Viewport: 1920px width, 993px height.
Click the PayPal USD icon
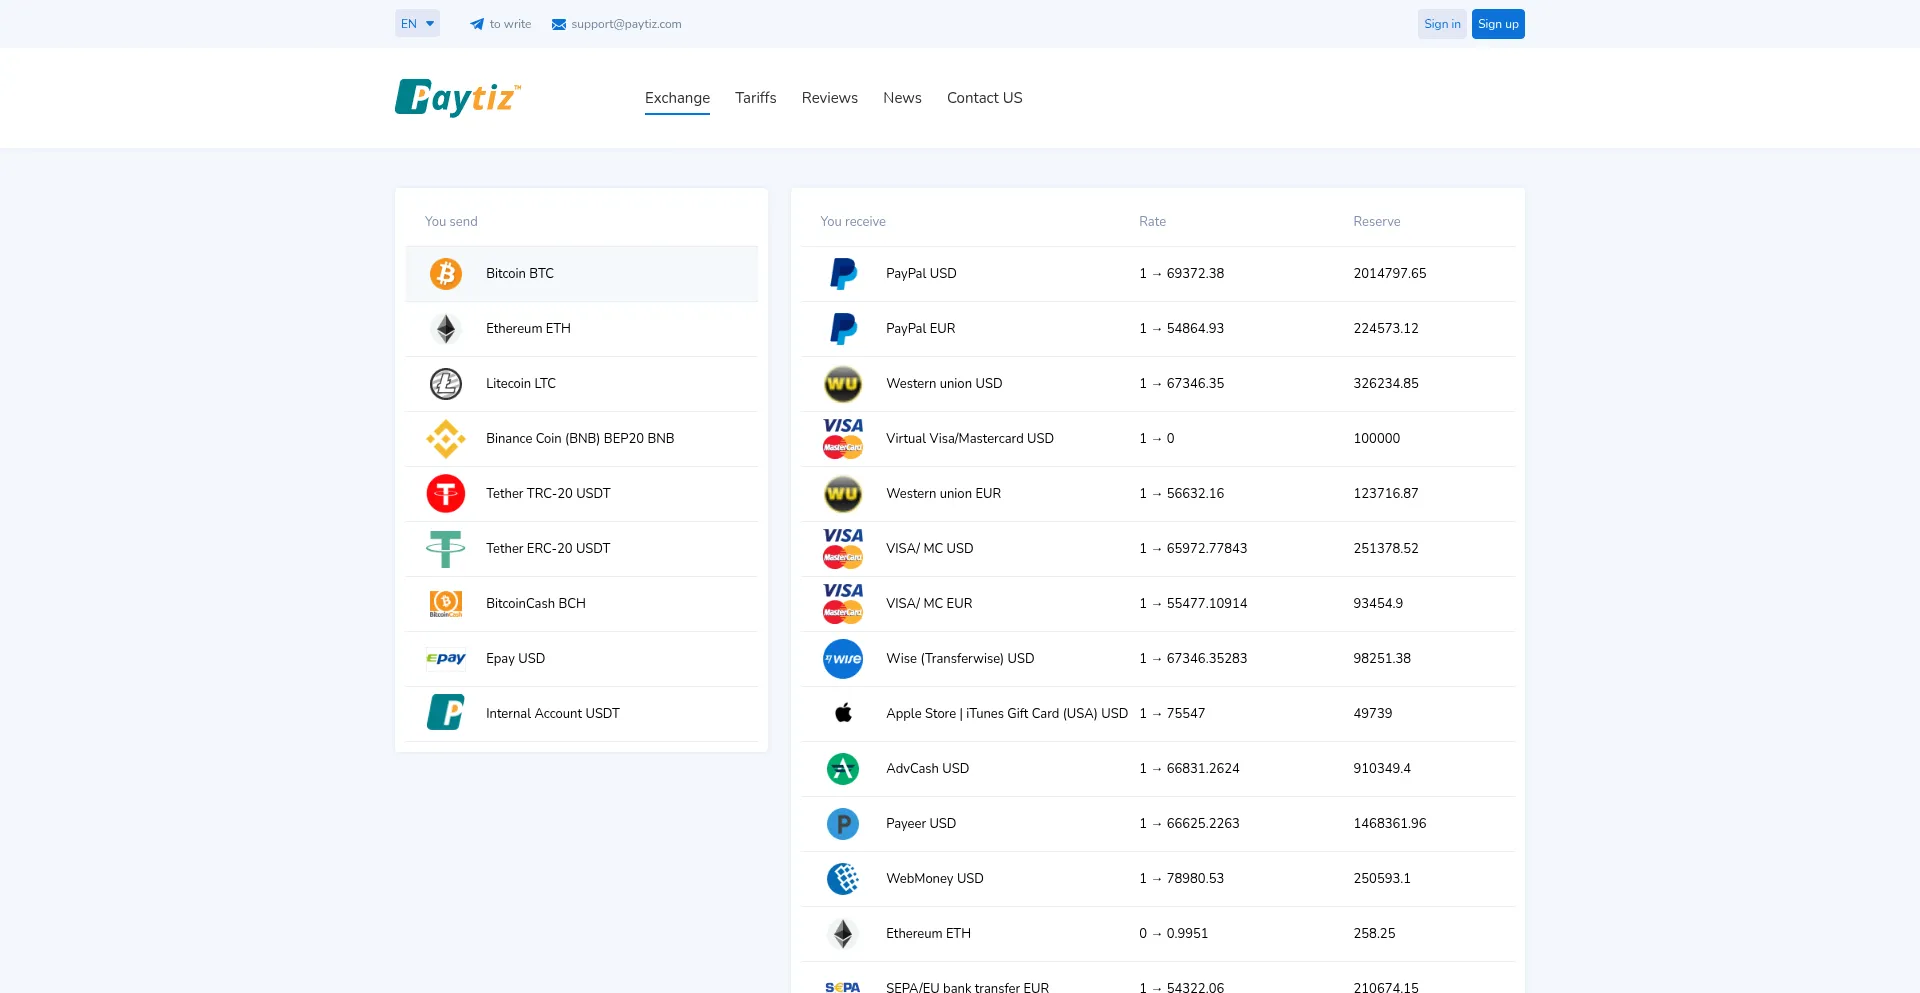843,274
